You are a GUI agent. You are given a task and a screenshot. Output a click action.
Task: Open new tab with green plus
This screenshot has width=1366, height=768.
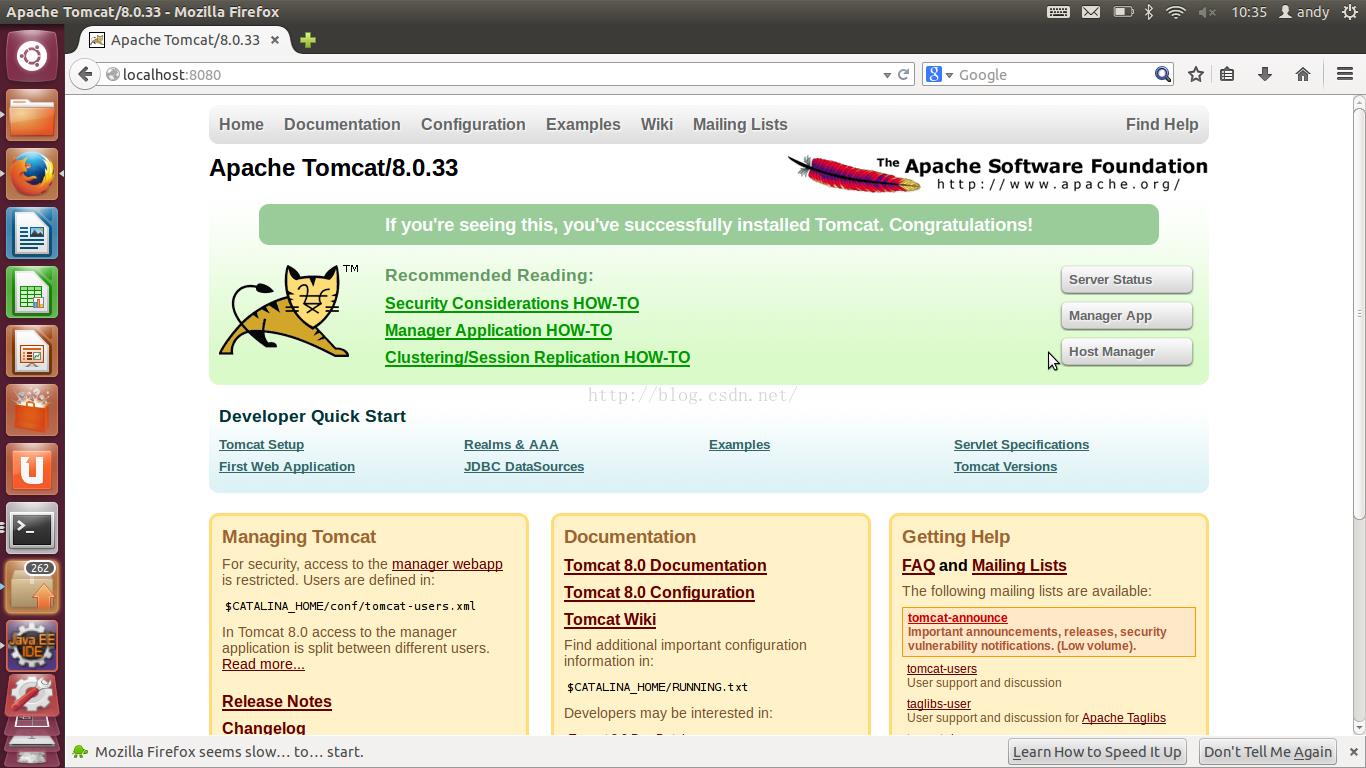pos(307,40)
